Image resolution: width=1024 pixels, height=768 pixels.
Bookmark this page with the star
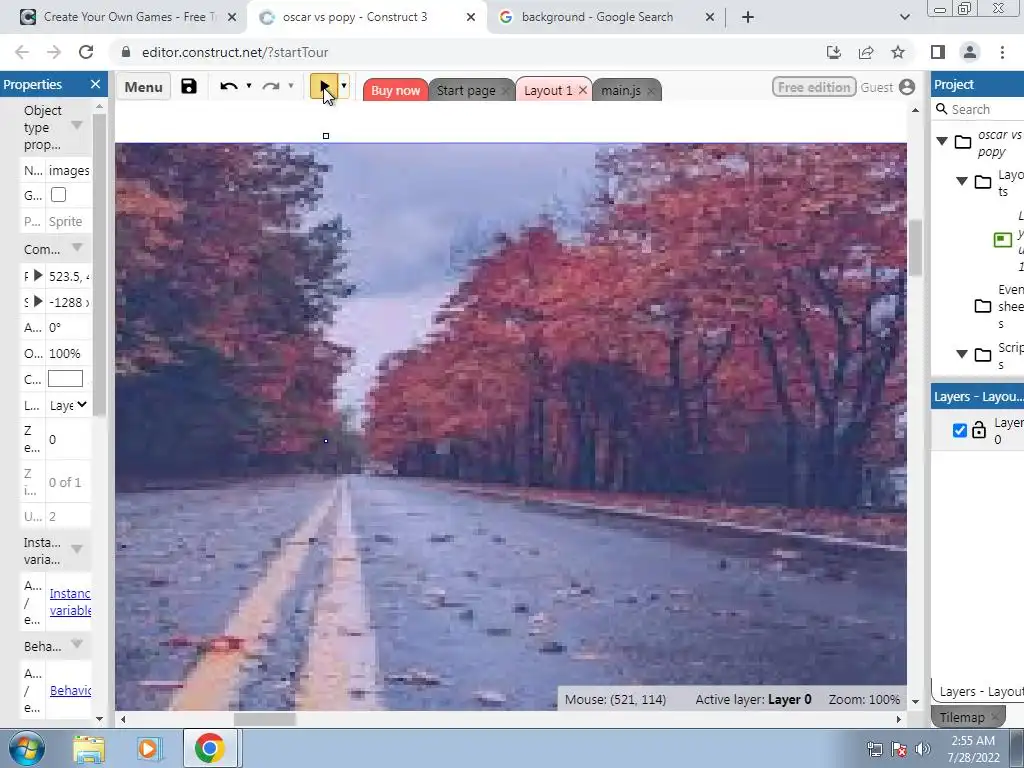pos(898,52)
